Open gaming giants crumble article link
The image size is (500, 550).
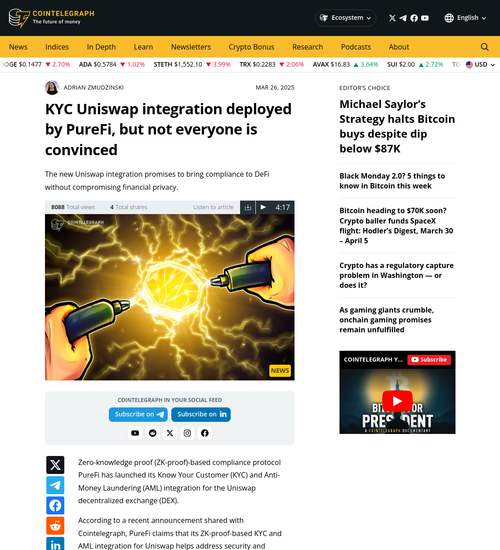click(x=387, y=320)
